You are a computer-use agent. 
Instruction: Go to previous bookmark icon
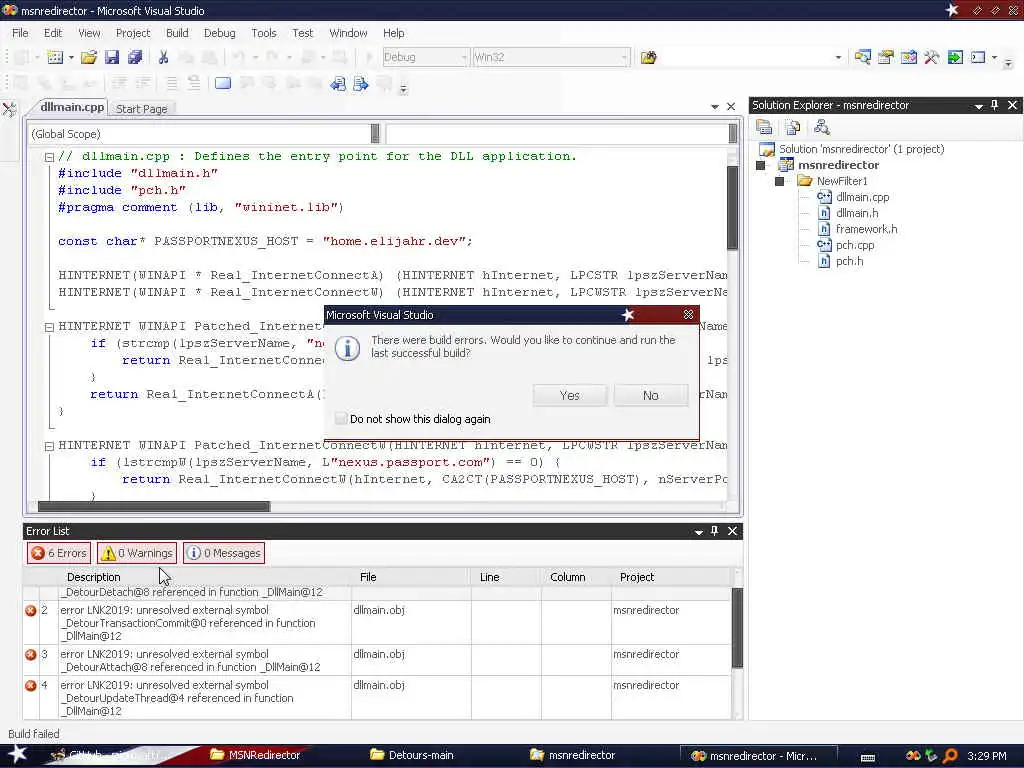point(338,84)
